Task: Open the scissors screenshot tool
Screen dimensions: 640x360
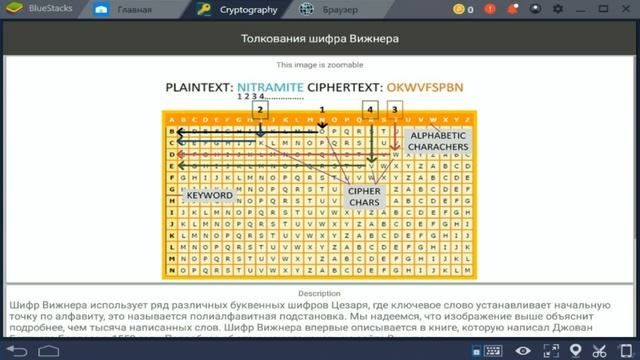Action: point(599,351)
